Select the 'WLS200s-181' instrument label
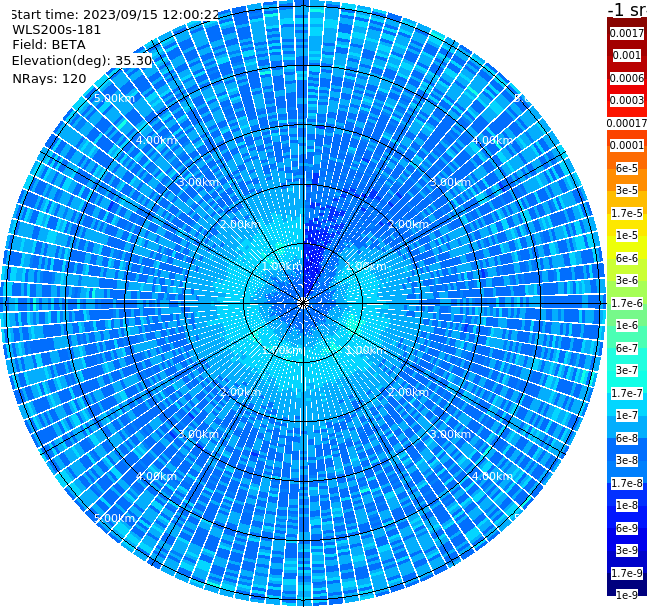This screenshot has height=607, width=647. point(57,30)
